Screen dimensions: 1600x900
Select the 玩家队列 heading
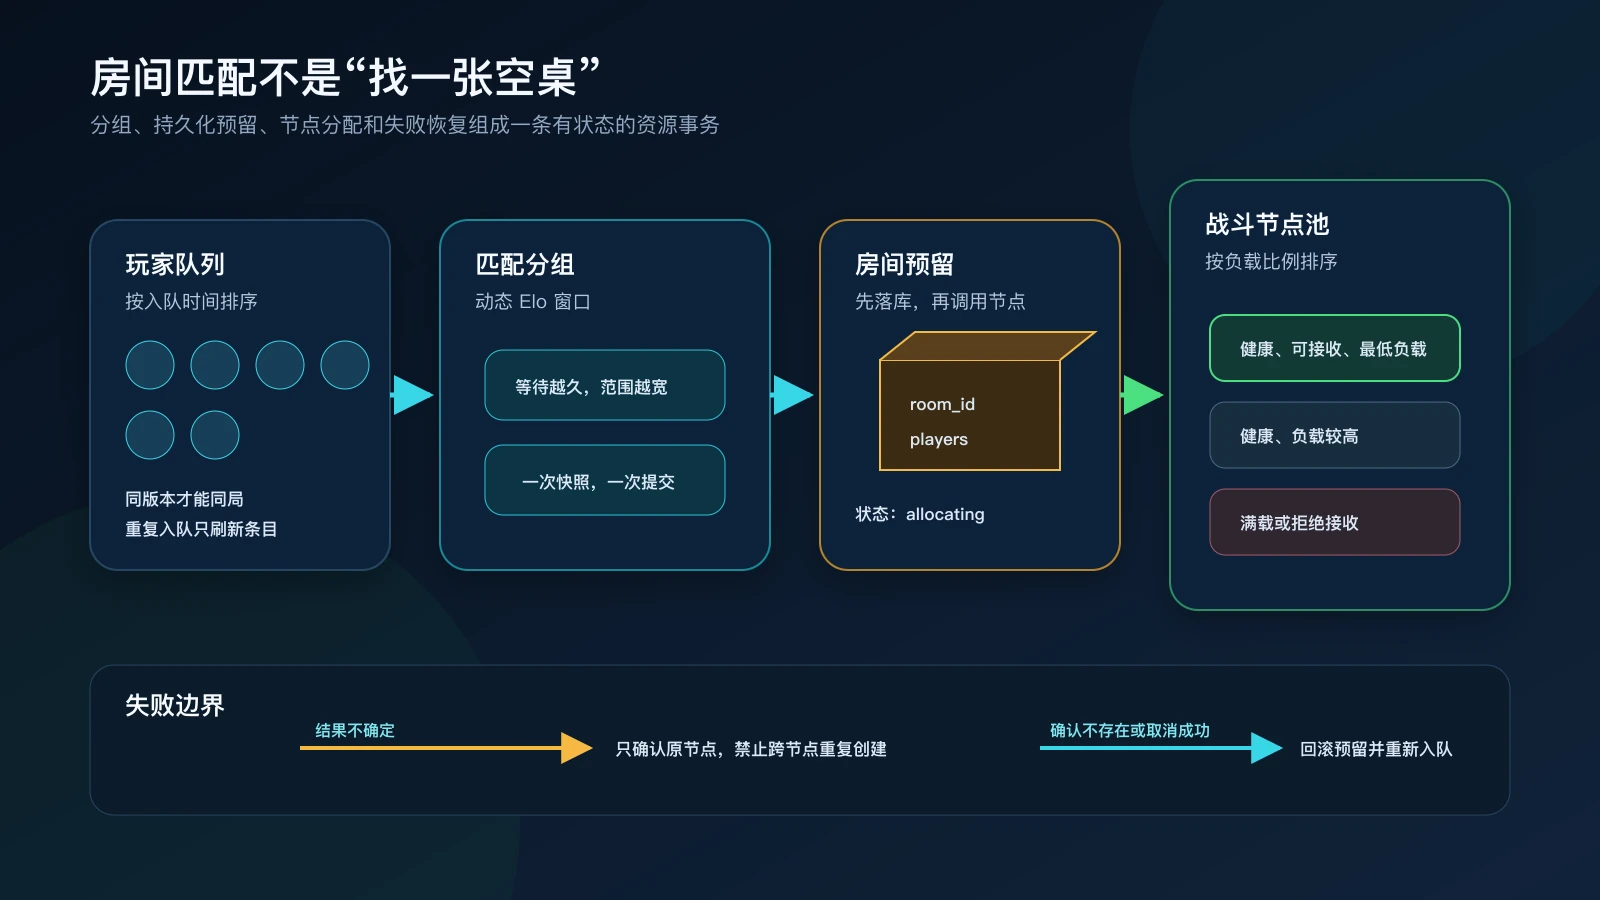coord(175,264)
